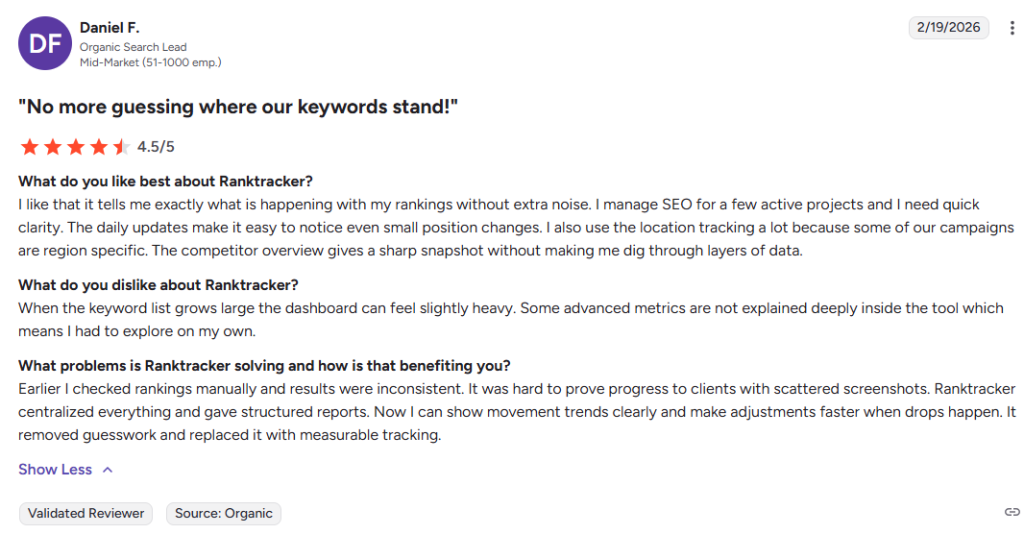Open the three-dot options menu
The height and width of the screenshot is (534, 1024).
pyautogui.click(x=1012, y=28)
